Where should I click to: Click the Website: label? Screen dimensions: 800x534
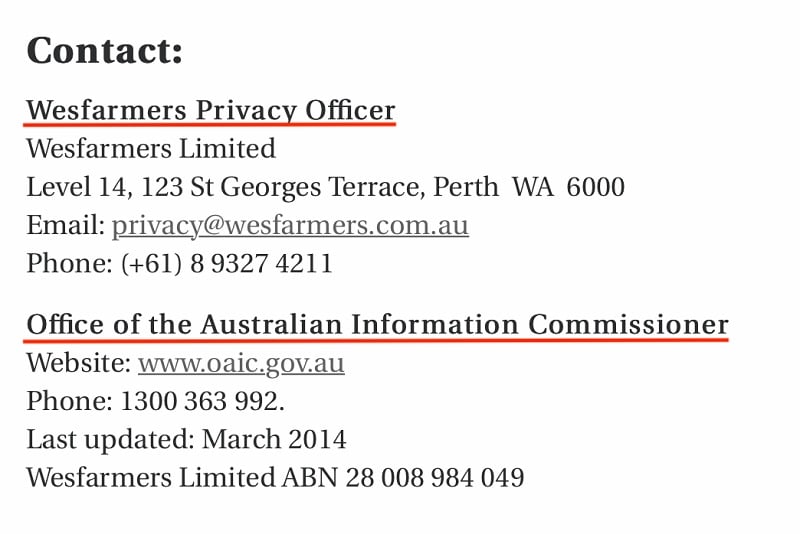click(x=79, y=363)
